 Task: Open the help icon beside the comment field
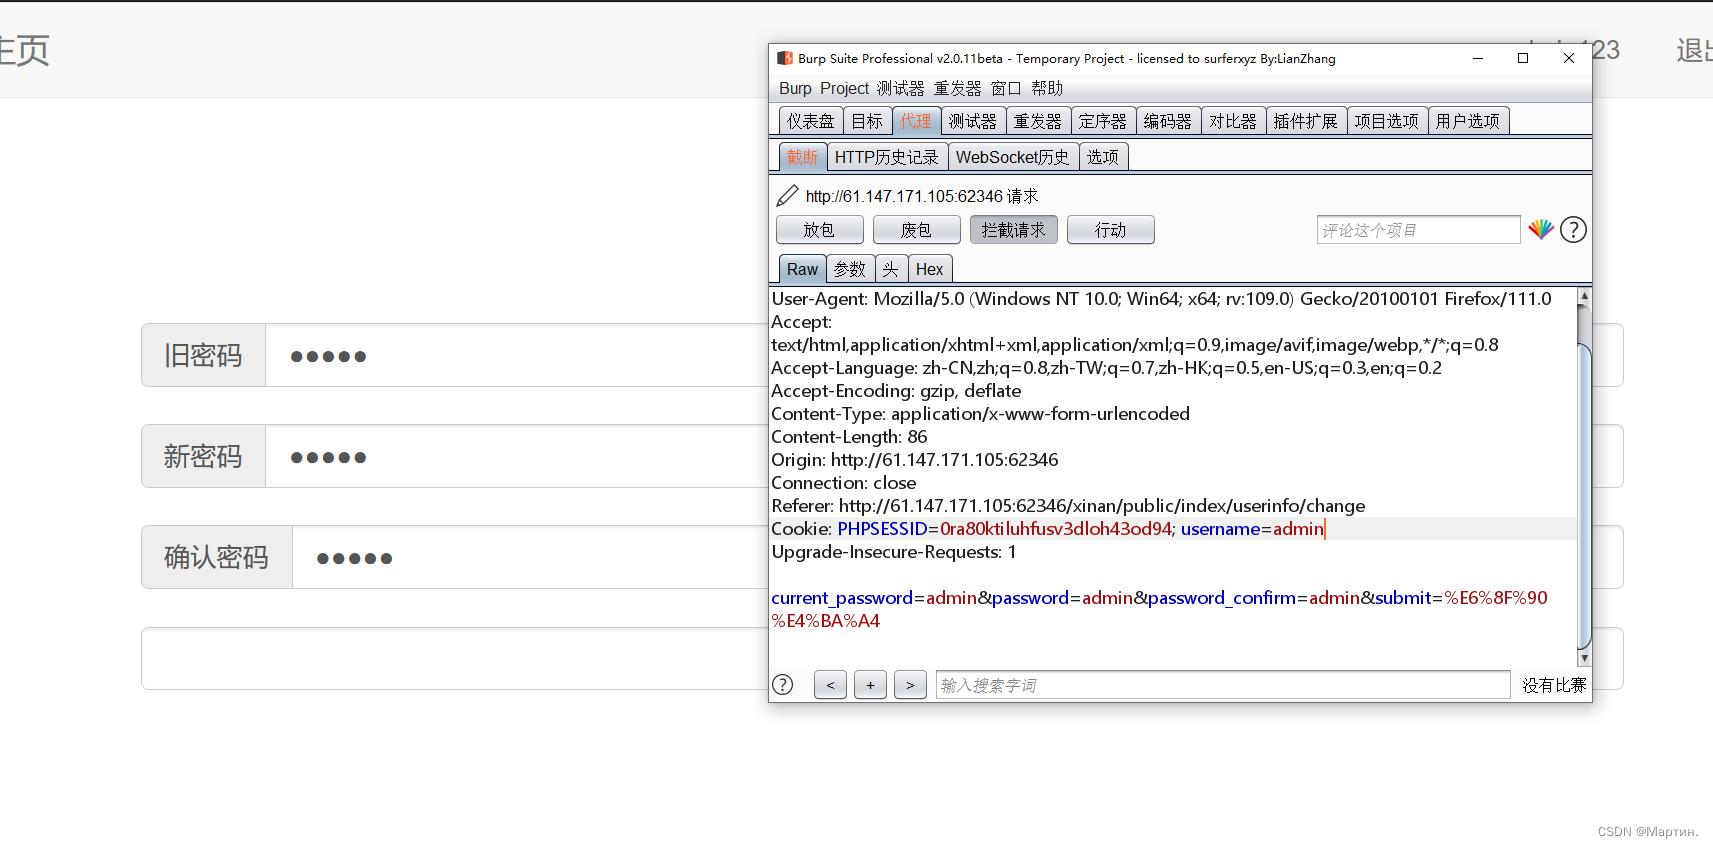coord(1573,230)
